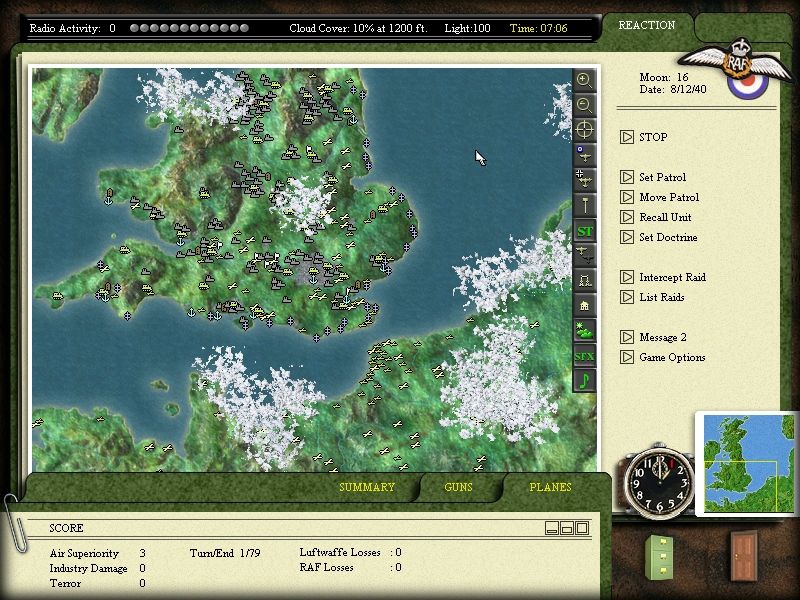Click the house icon in map toolbar
Screen dimensions: 800x600
(585, 305)
